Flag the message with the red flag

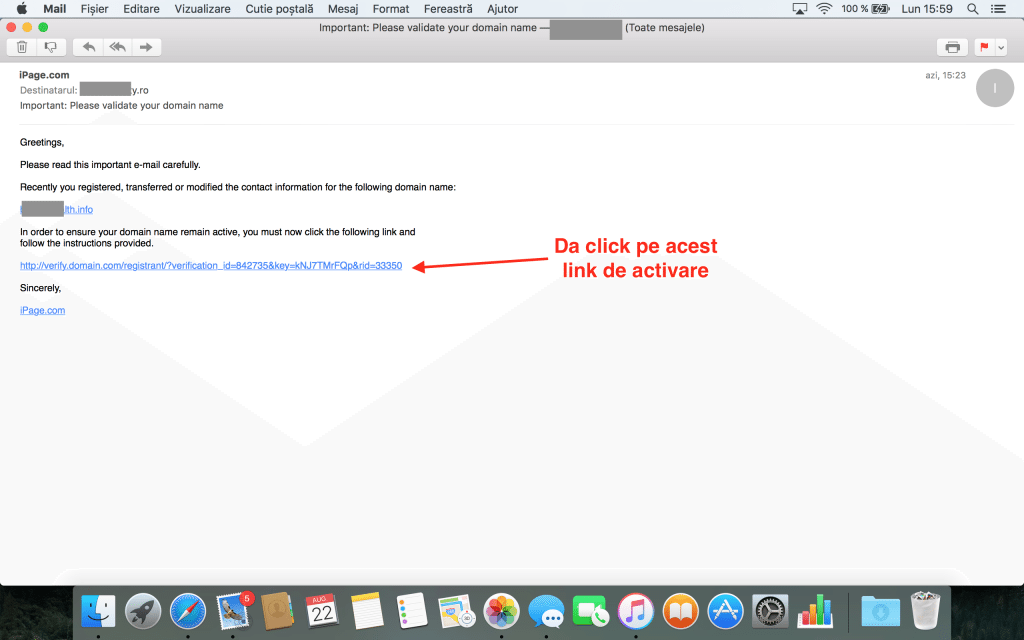tap(984, 47)
